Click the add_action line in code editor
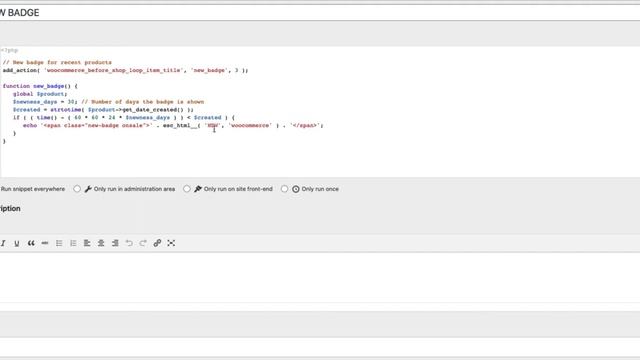The width and height of the screenshot is (640, 360). point(125,70)
